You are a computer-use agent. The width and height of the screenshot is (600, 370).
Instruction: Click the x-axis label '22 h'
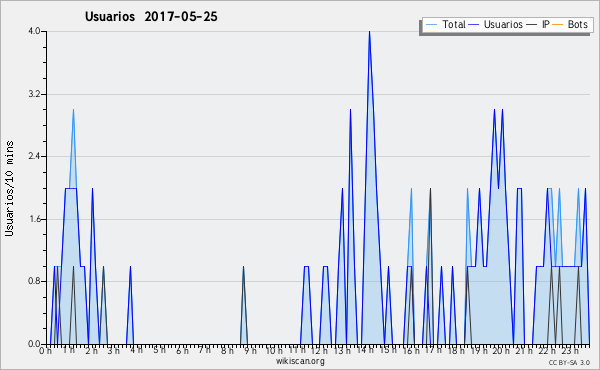(547, 351)
